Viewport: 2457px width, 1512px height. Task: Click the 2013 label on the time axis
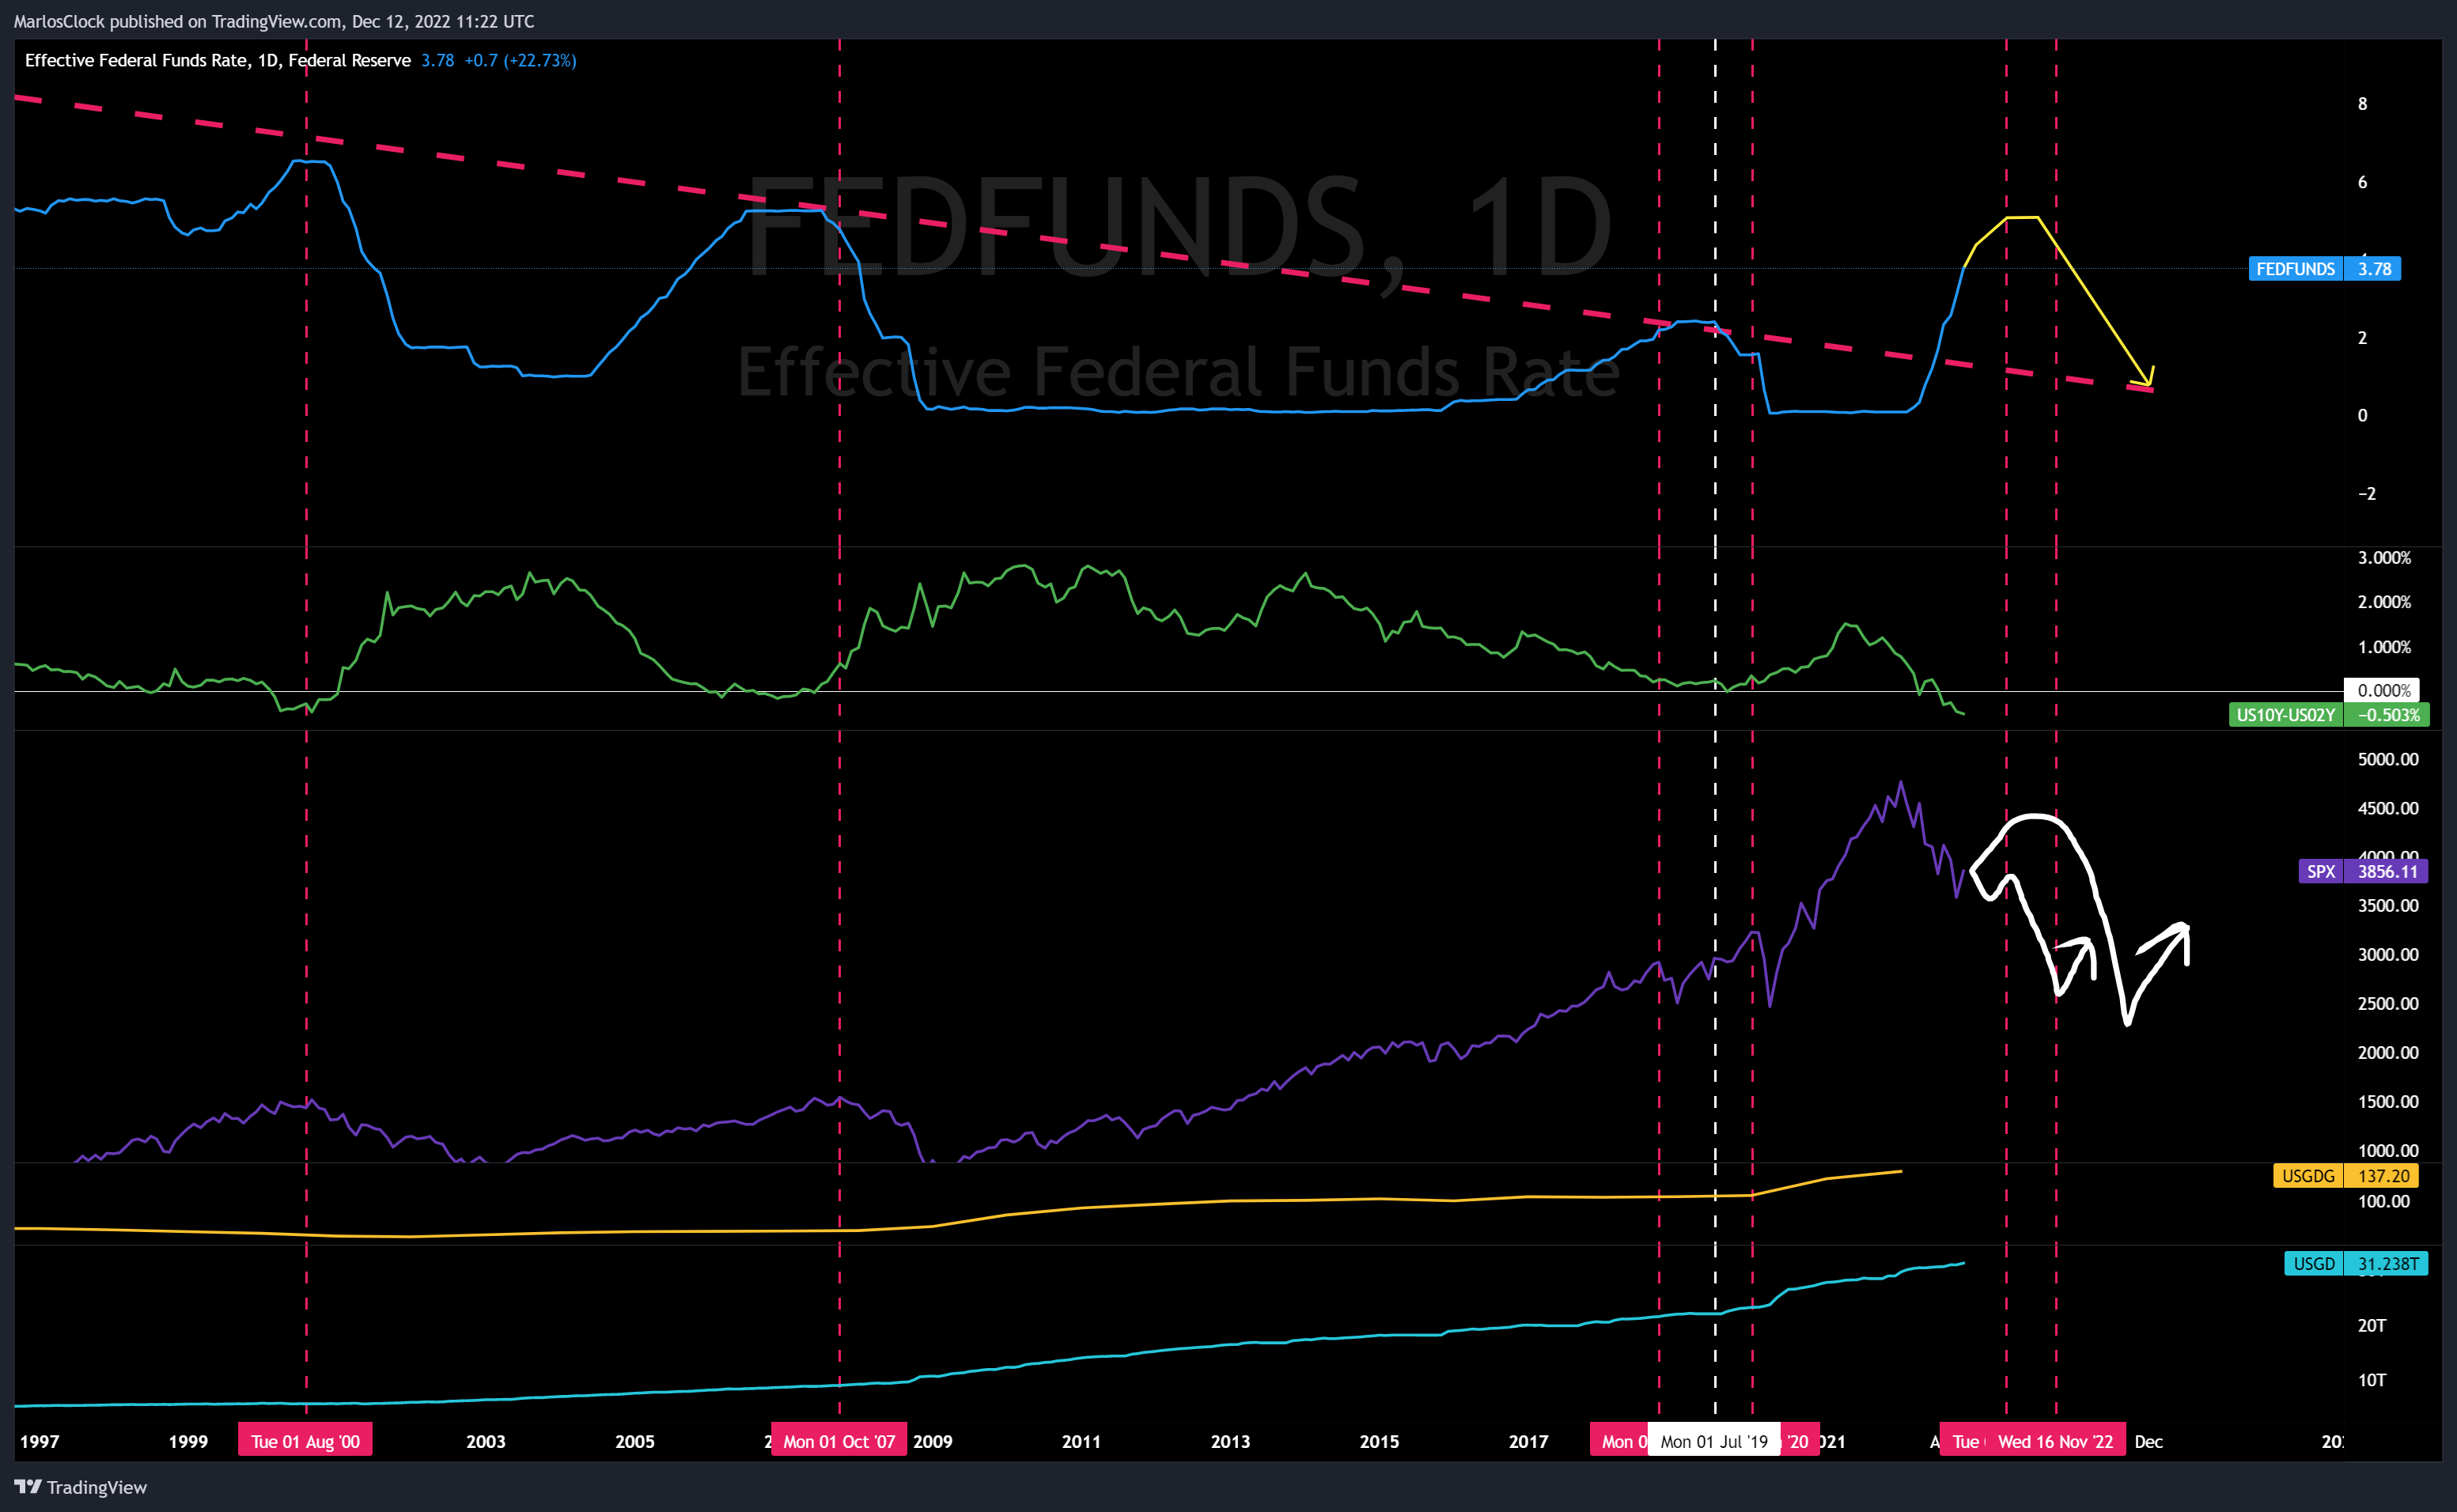[x=1230, y=1442]
